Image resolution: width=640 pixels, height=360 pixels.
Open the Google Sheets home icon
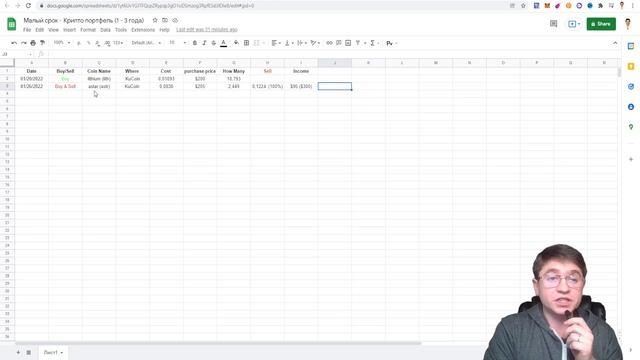click(11, 24)
